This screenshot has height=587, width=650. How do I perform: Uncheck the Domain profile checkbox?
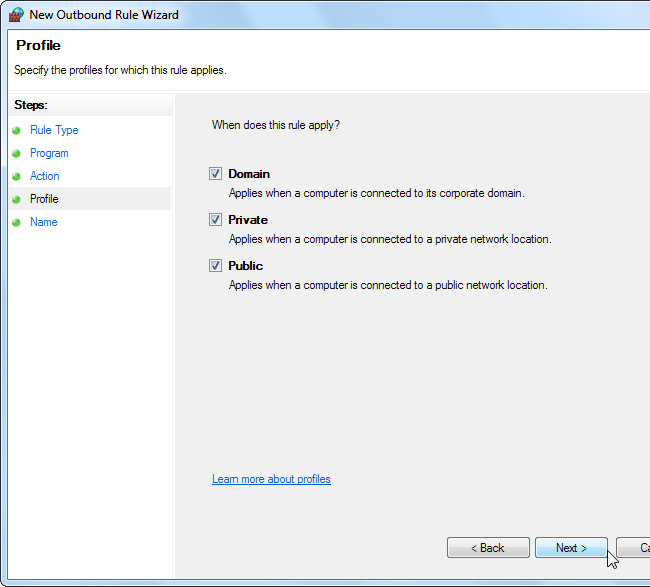(x=215, y=173)
